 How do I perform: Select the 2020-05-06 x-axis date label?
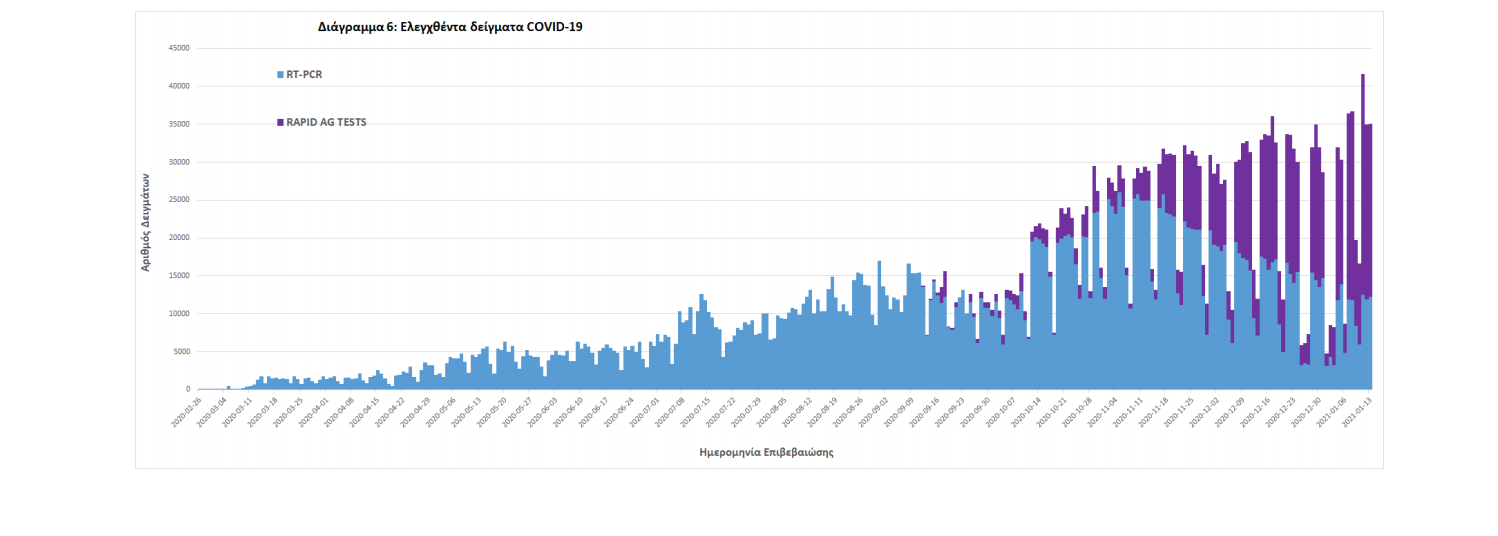[x=443, y=412]
